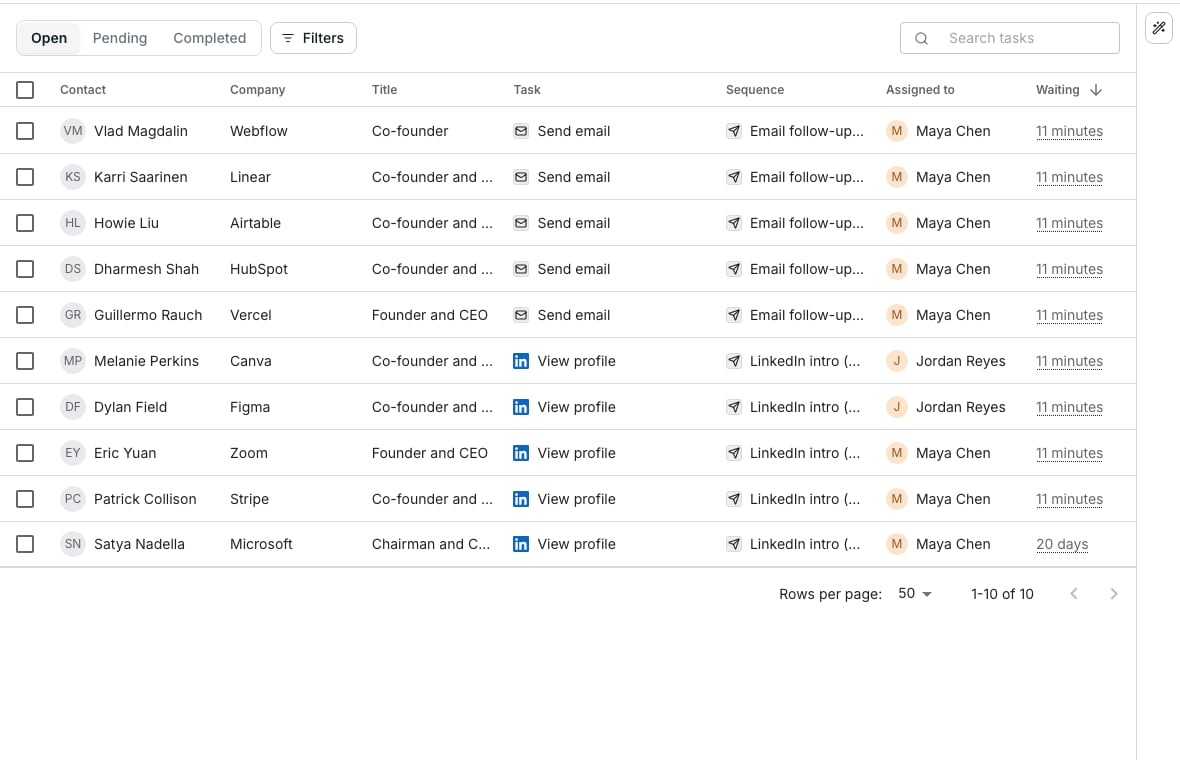Click the Waiting column sort arrow
The image size is (1180, 760).
tap(1096, 90)
